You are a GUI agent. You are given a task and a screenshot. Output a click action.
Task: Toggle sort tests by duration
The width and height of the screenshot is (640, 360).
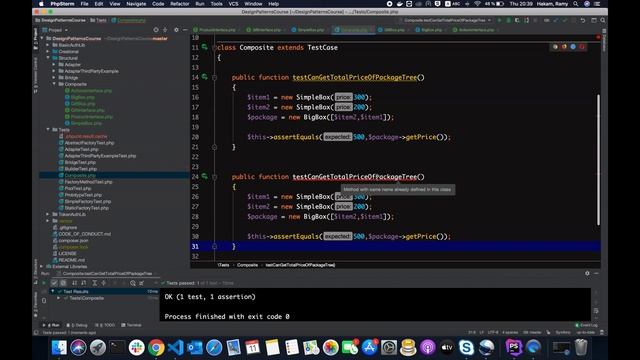84,283
